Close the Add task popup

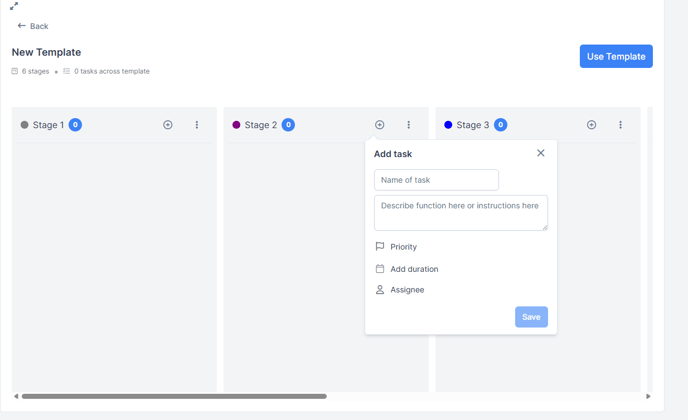pyautogui.click(x=541, y=153)
